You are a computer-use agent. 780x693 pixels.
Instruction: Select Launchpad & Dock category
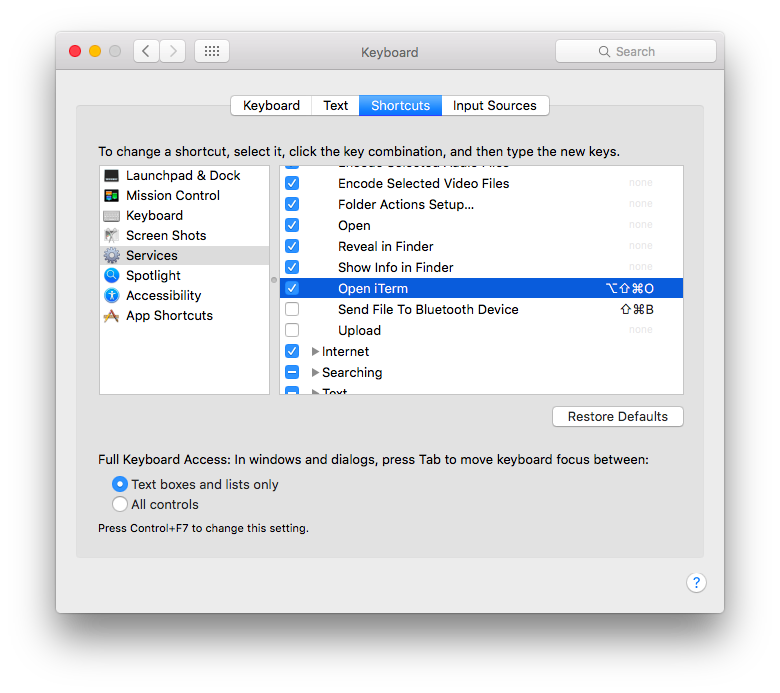[x=185, y=176]
